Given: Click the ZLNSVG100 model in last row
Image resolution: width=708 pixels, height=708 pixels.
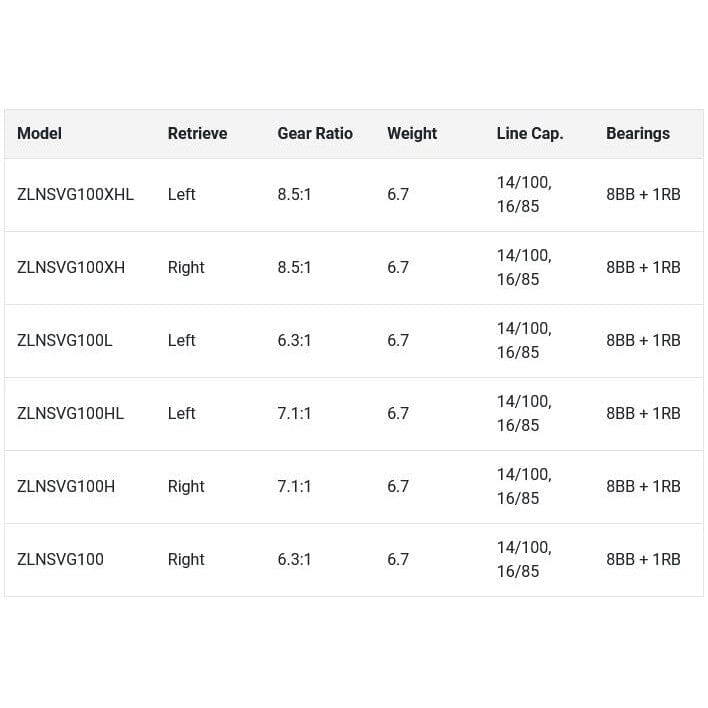Looking at the screenshot, I should point(60,559).
